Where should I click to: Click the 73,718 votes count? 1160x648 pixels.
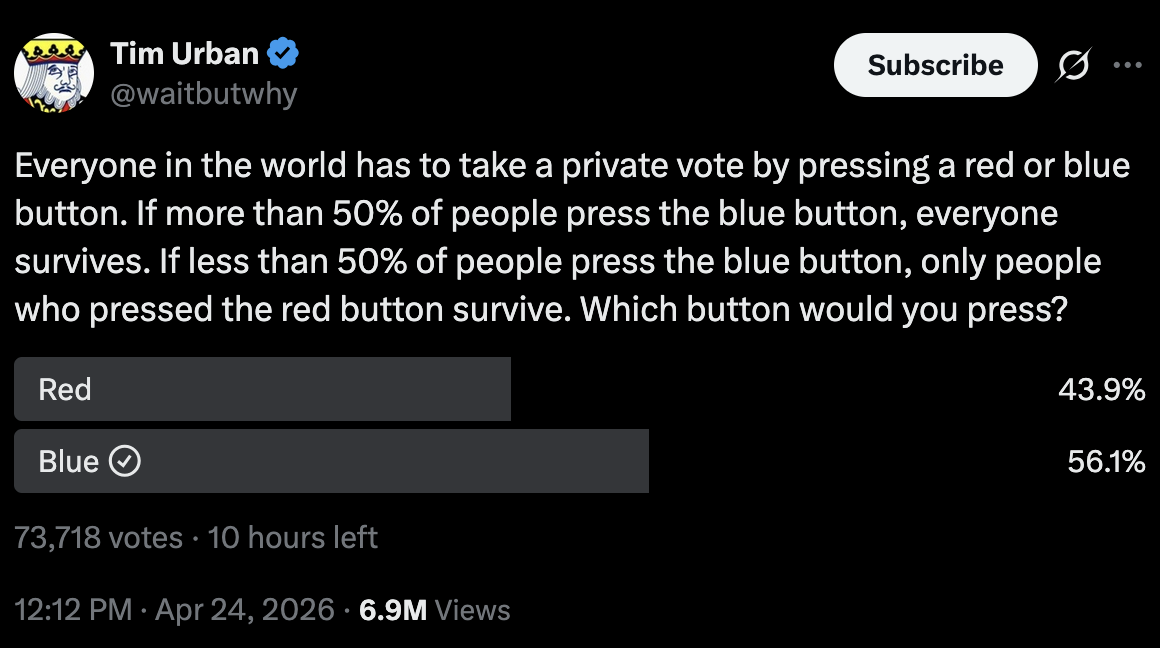pyautogui.click(x=99, y=537)
